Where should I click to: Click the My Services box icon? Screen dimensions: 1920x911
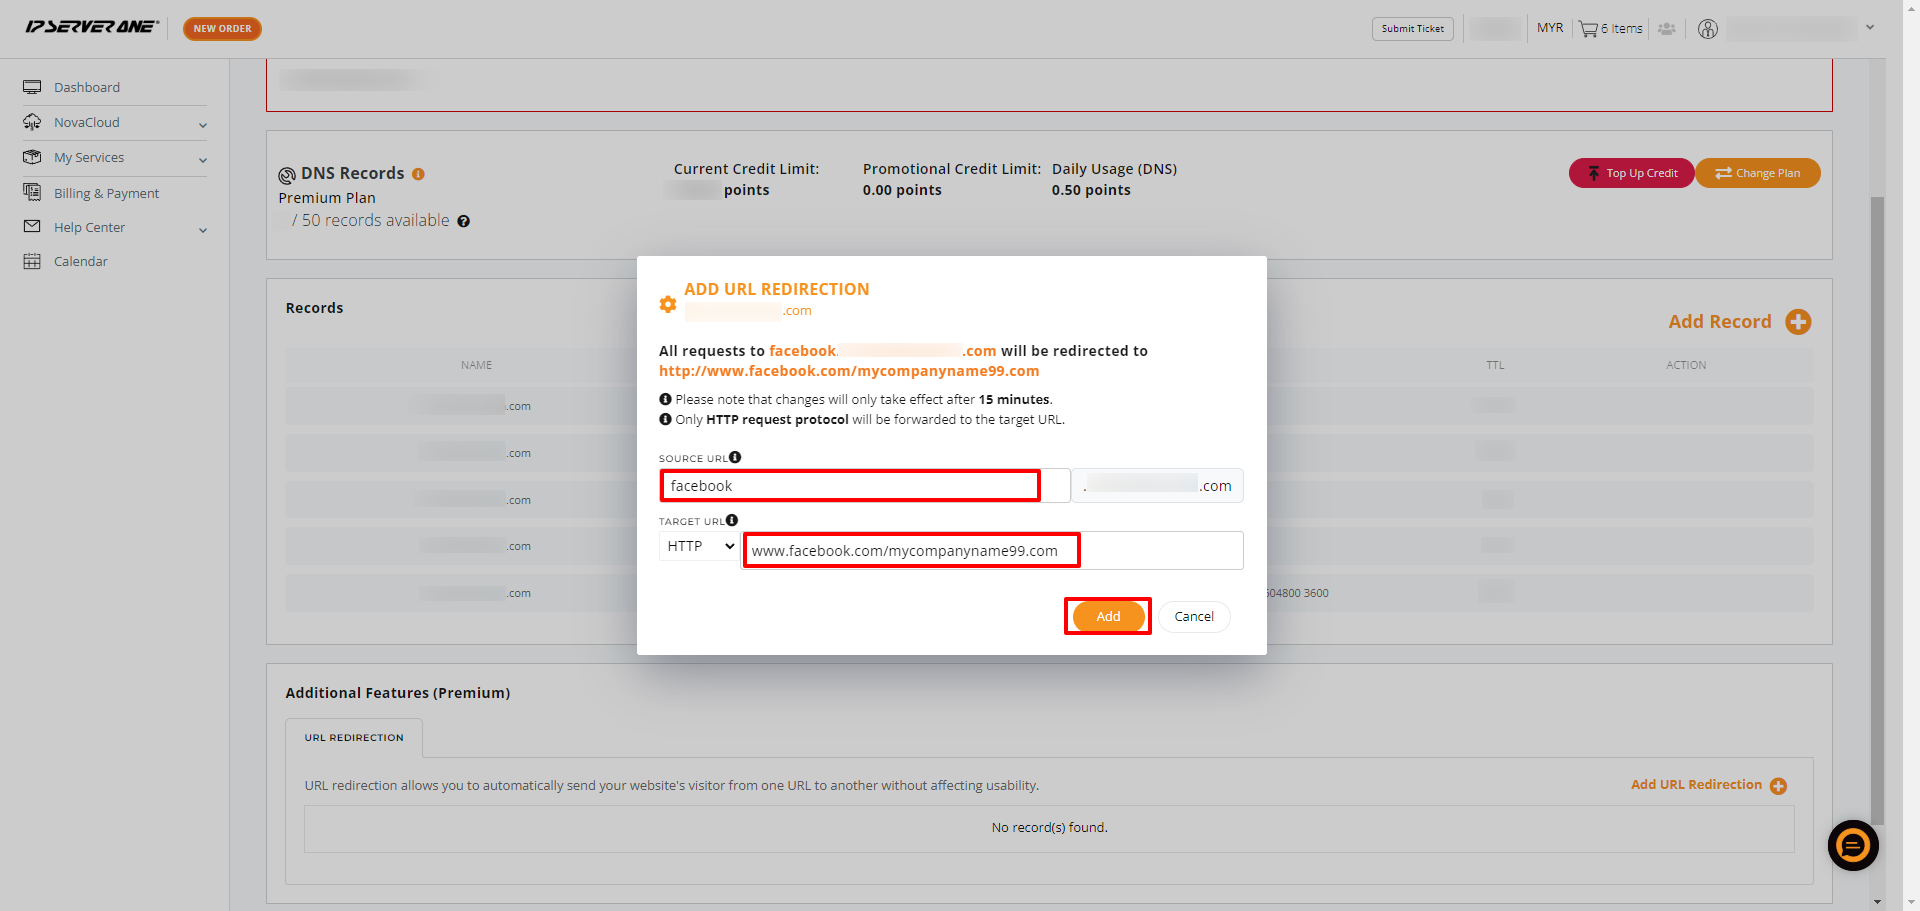[x=32, y=157]
